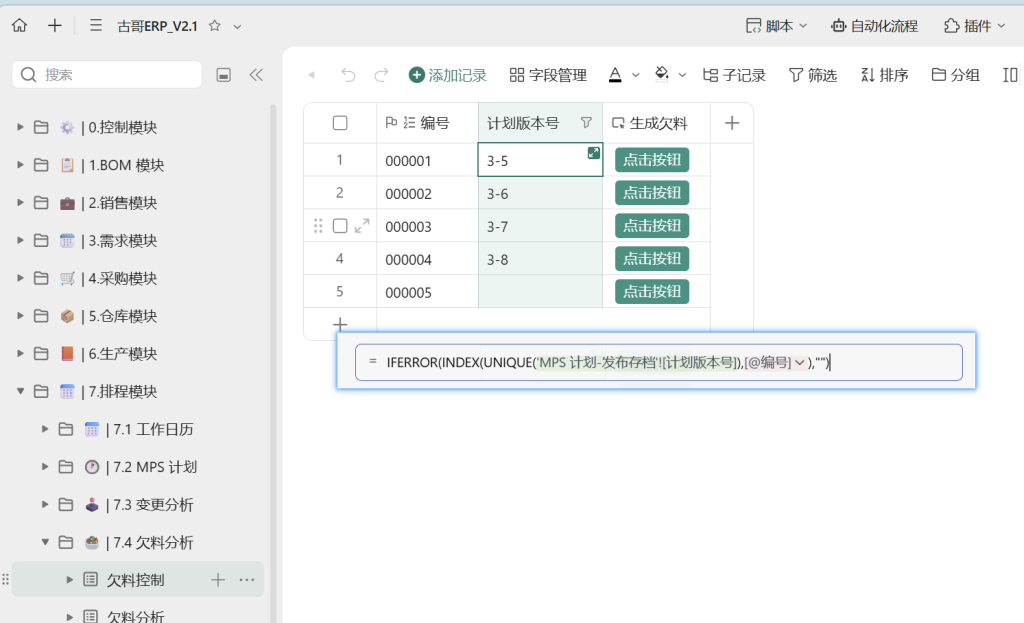Open 字段管理
The image size is (1024, 623).
(548, 75)
